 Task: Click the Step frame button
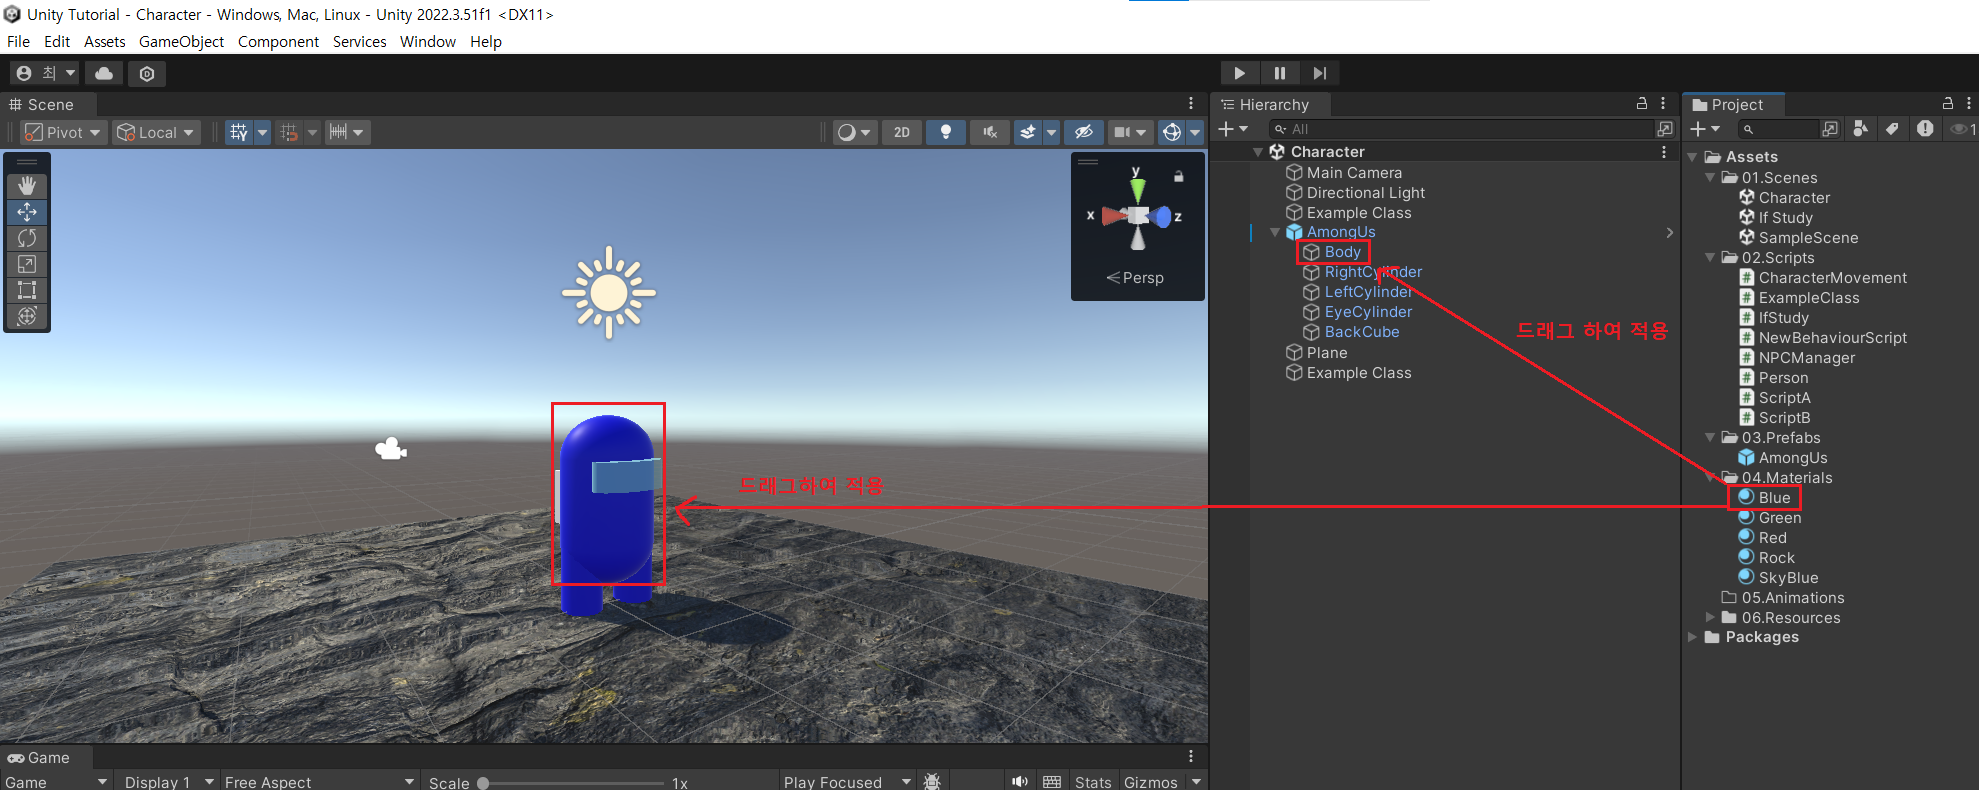tap(1320, 73)
